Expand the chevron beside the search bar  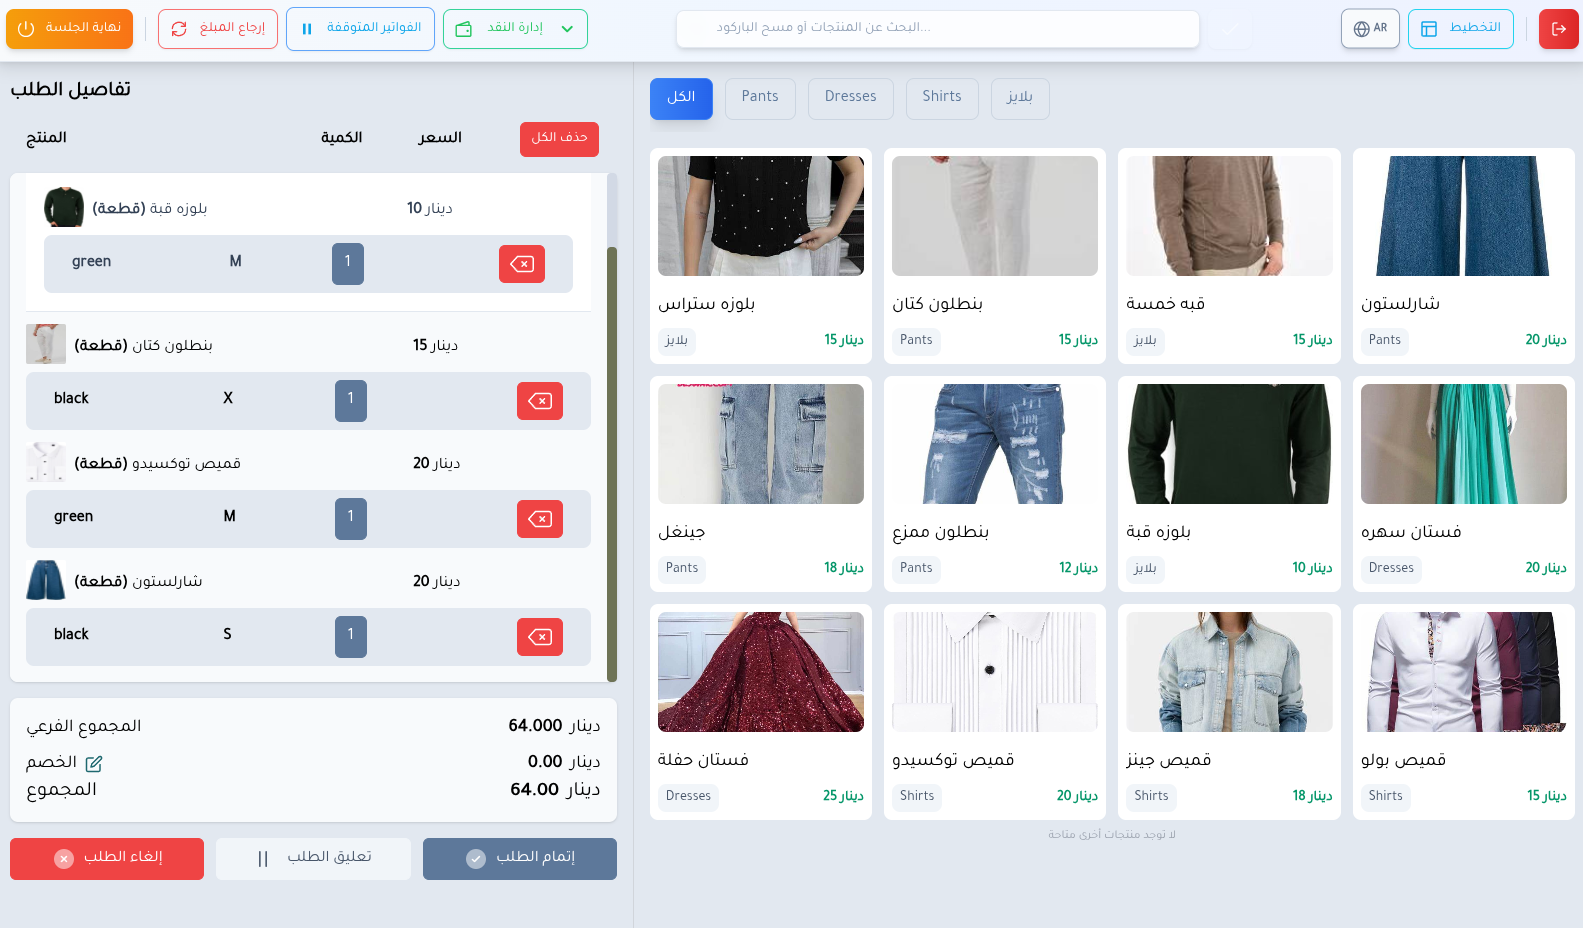pyautogui.click(x=1229, y=31)
